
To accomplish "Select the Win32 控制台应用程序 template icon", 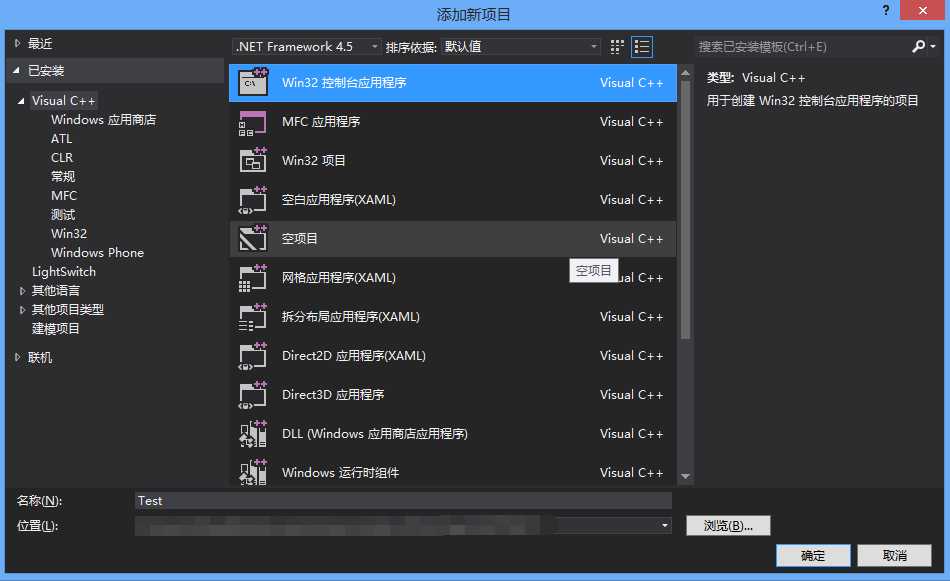I will (253, 82).
